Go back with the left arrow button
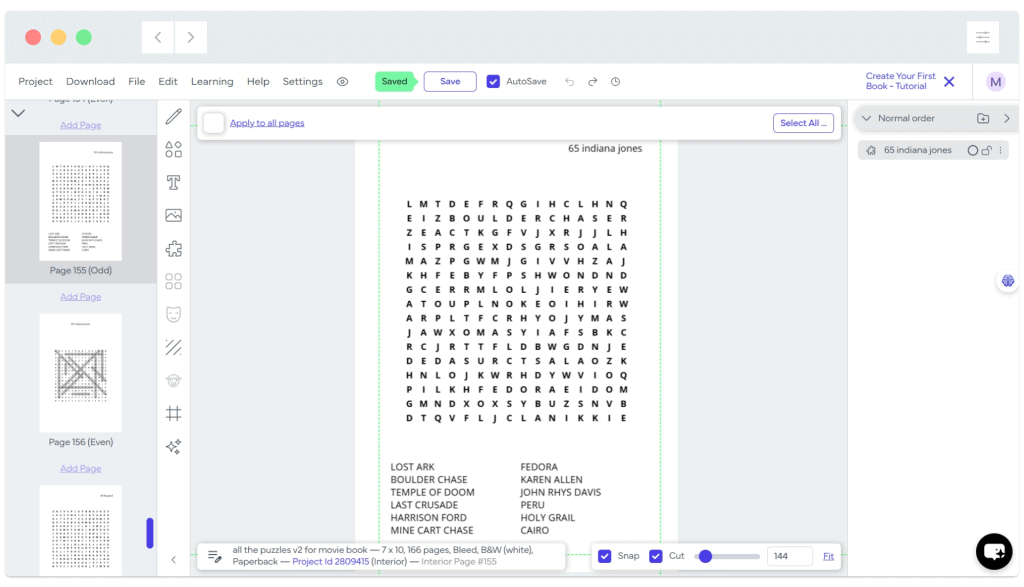Screen dimensions: 1024x587 tap(158, 37)
